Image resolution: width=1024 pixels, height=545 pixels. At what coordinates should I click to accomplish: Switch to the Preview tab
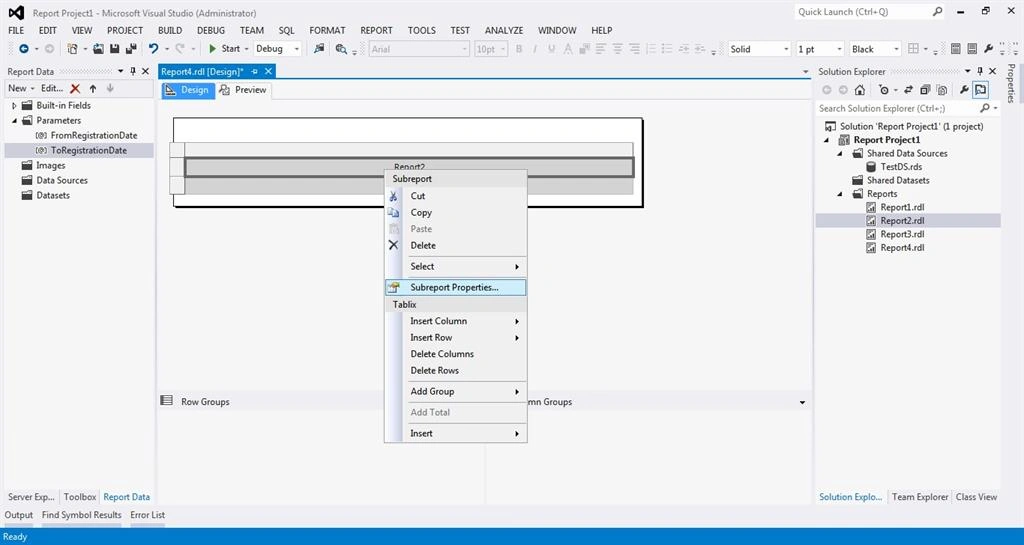243,90
